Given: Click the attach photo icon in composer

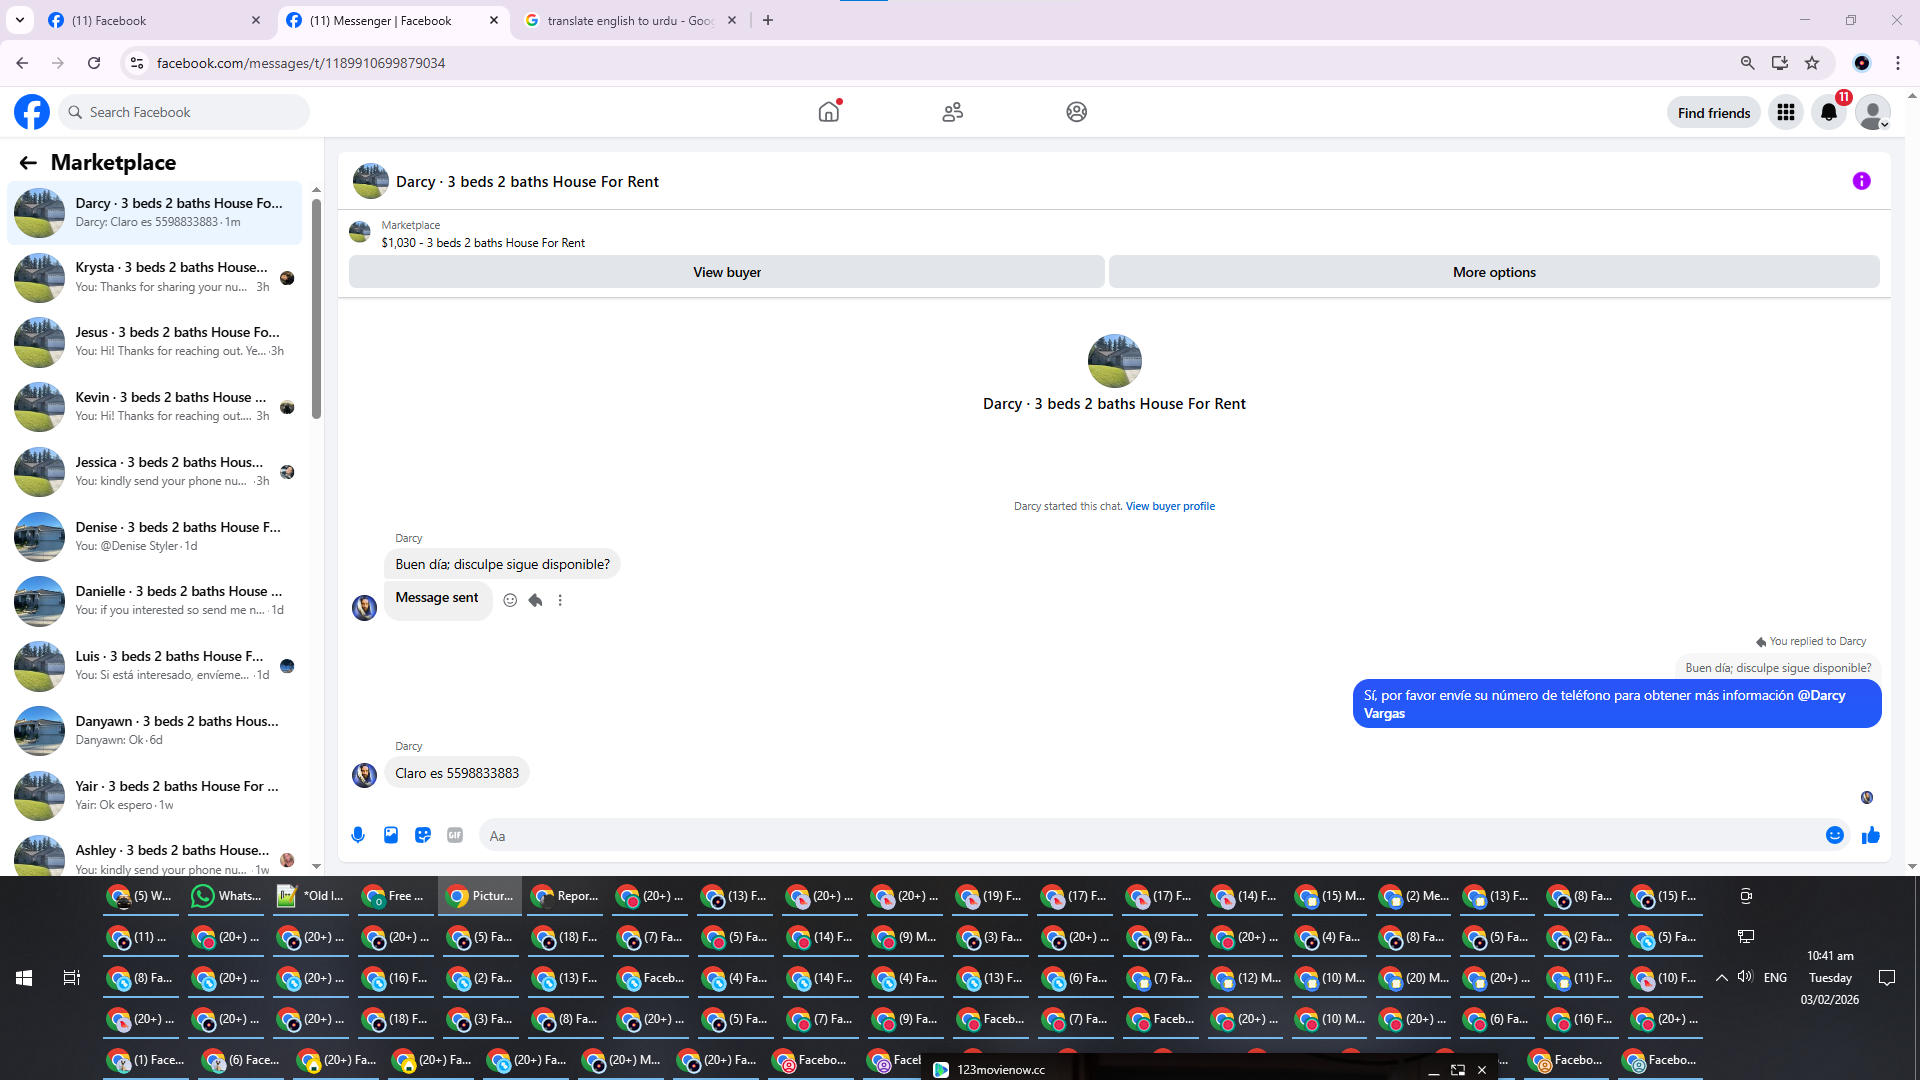Looking at the screenshot, I should (x=391, y=835).
